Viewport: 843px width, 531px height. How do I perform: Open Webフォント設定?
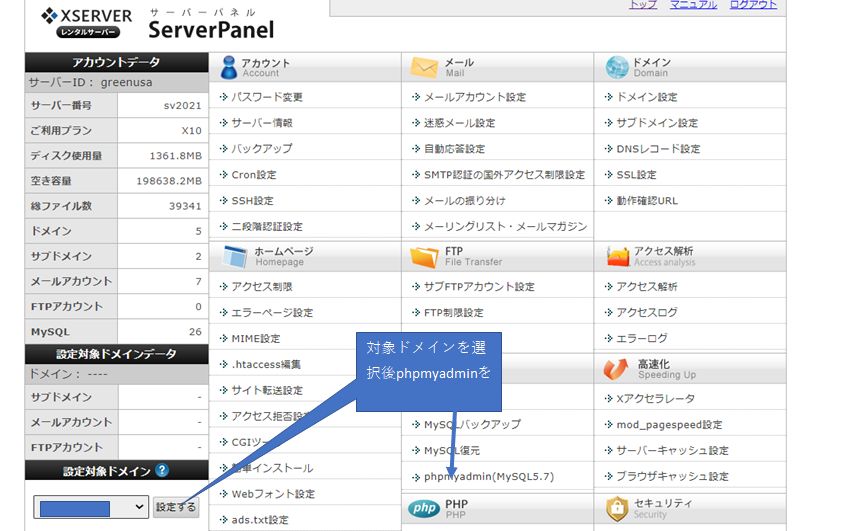[x=273, y=494]
